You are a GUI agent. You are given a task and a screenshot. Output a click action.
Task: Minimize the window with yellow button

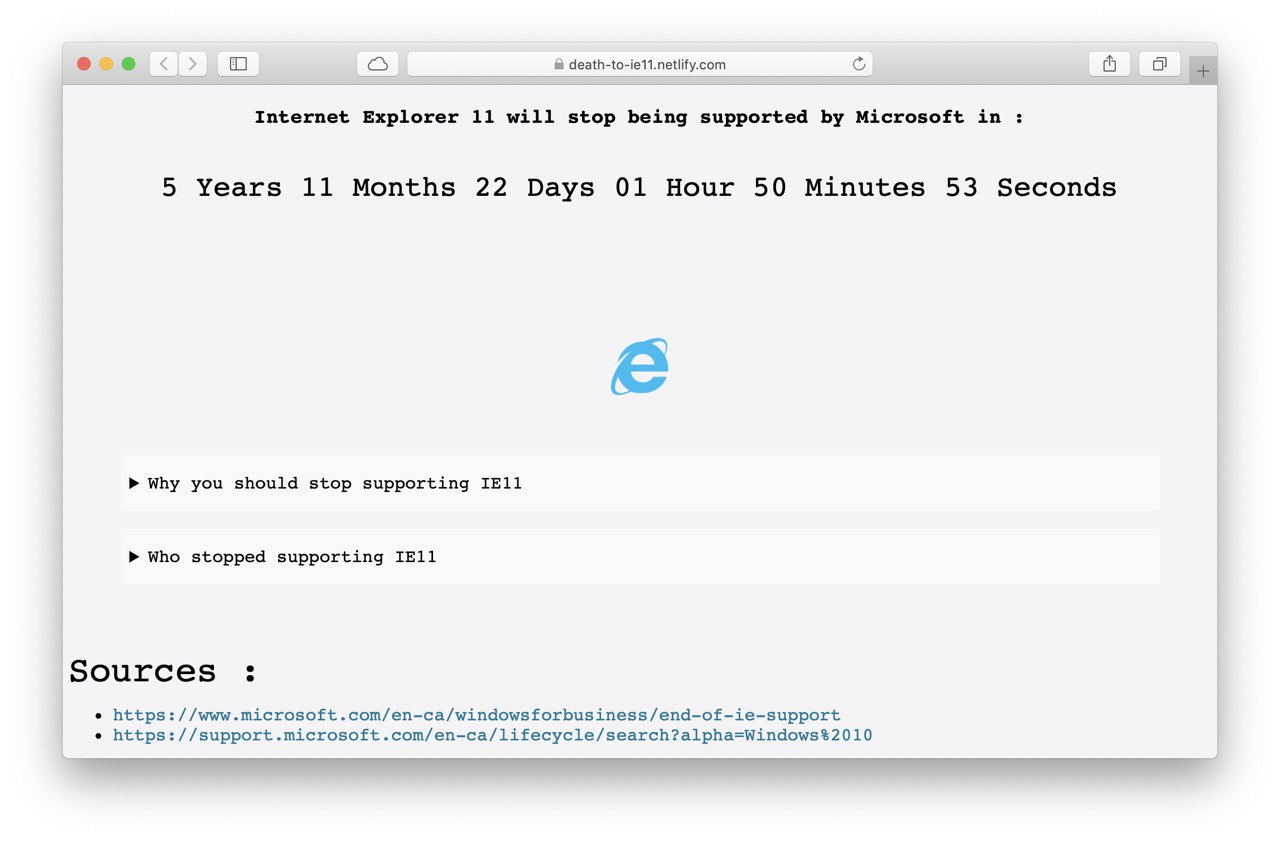(x=106, y=64)
